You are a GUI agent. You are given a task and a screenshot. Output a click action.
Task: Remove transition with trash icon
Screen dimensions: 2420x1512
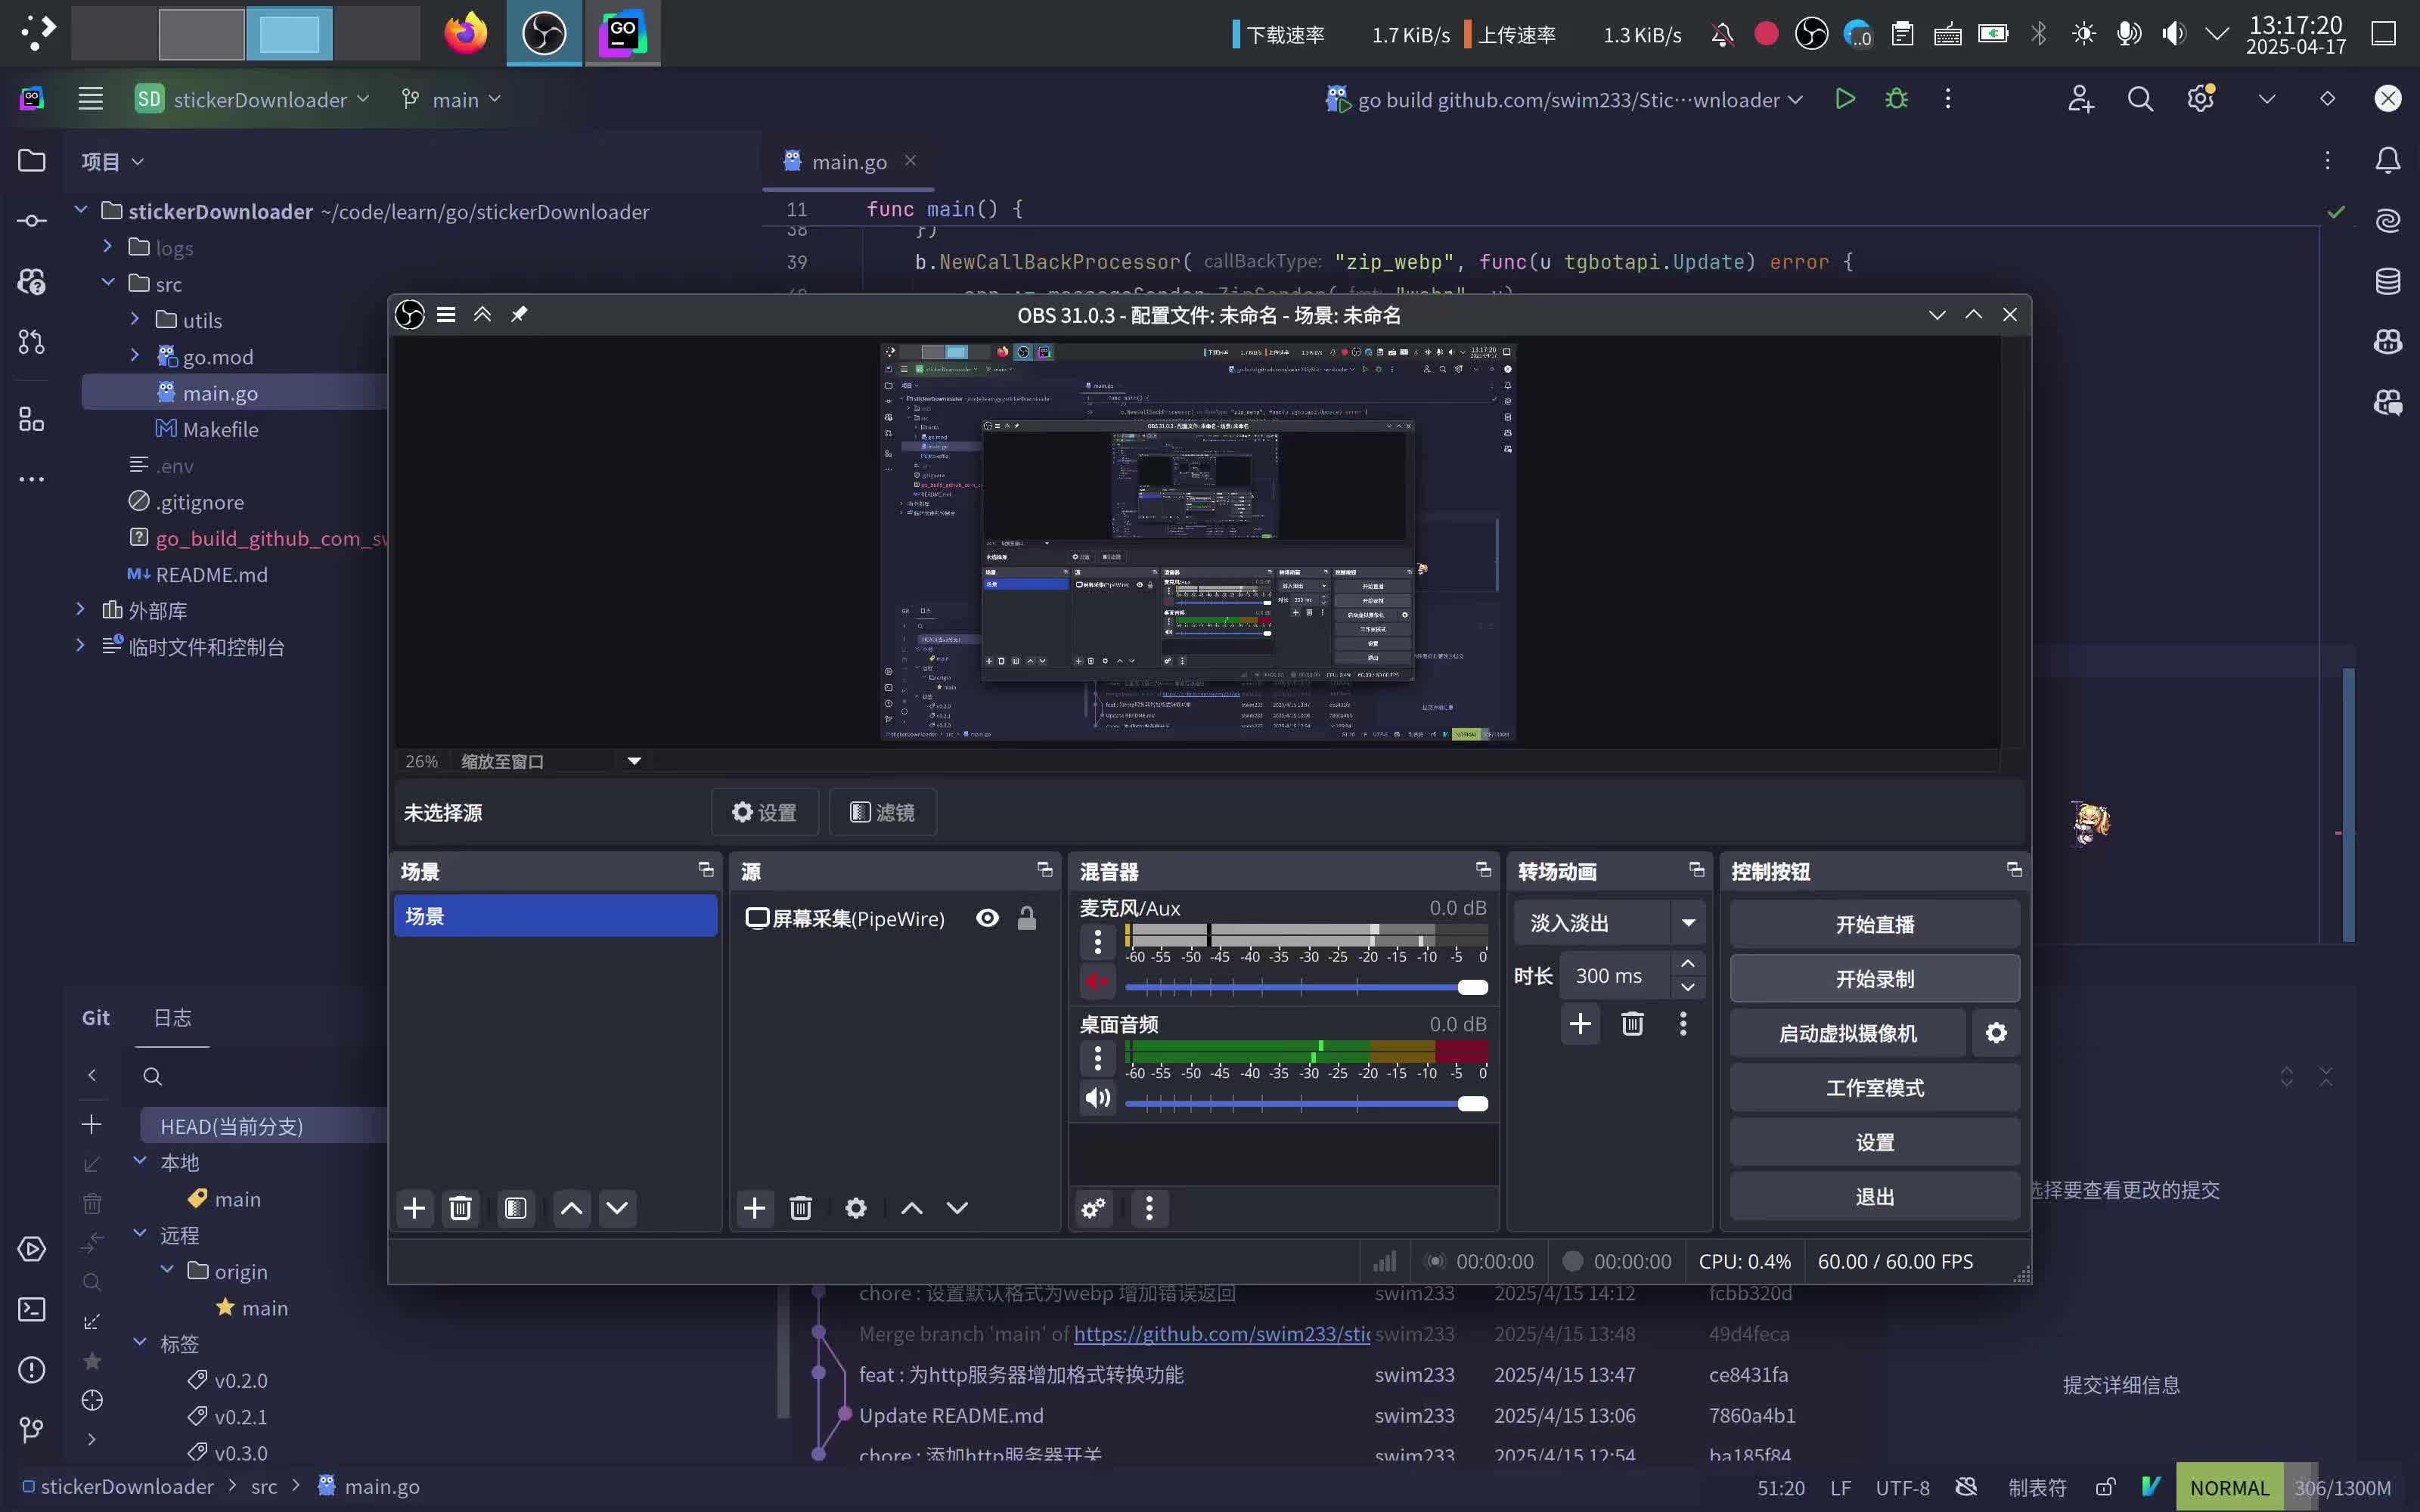tap(1632, 1024)
